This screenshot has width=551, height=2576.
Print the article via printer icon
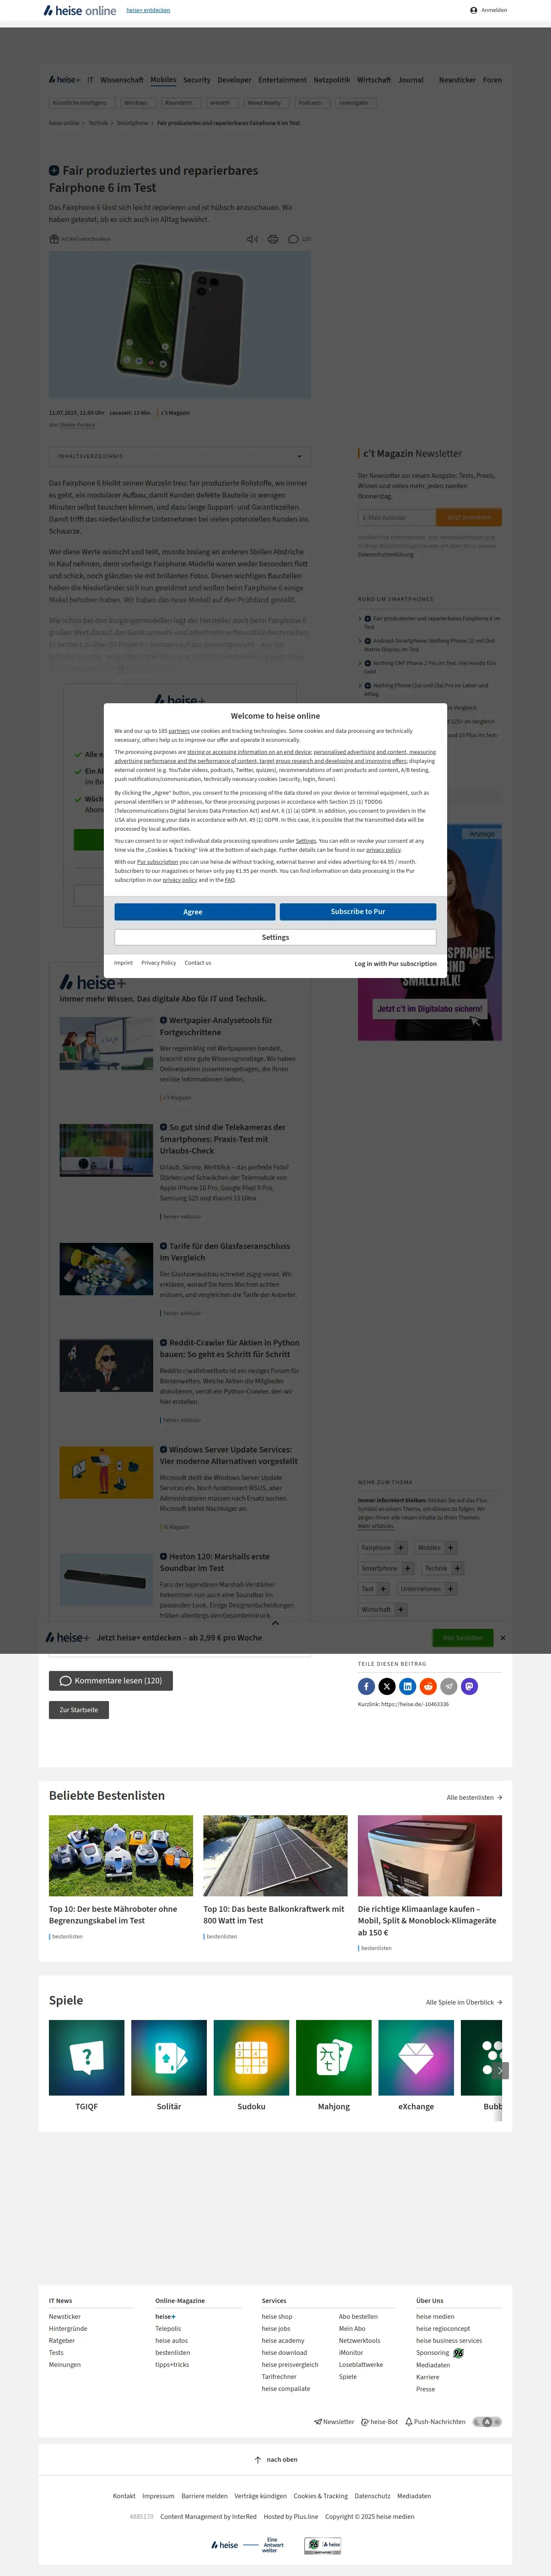click(273, 239)
